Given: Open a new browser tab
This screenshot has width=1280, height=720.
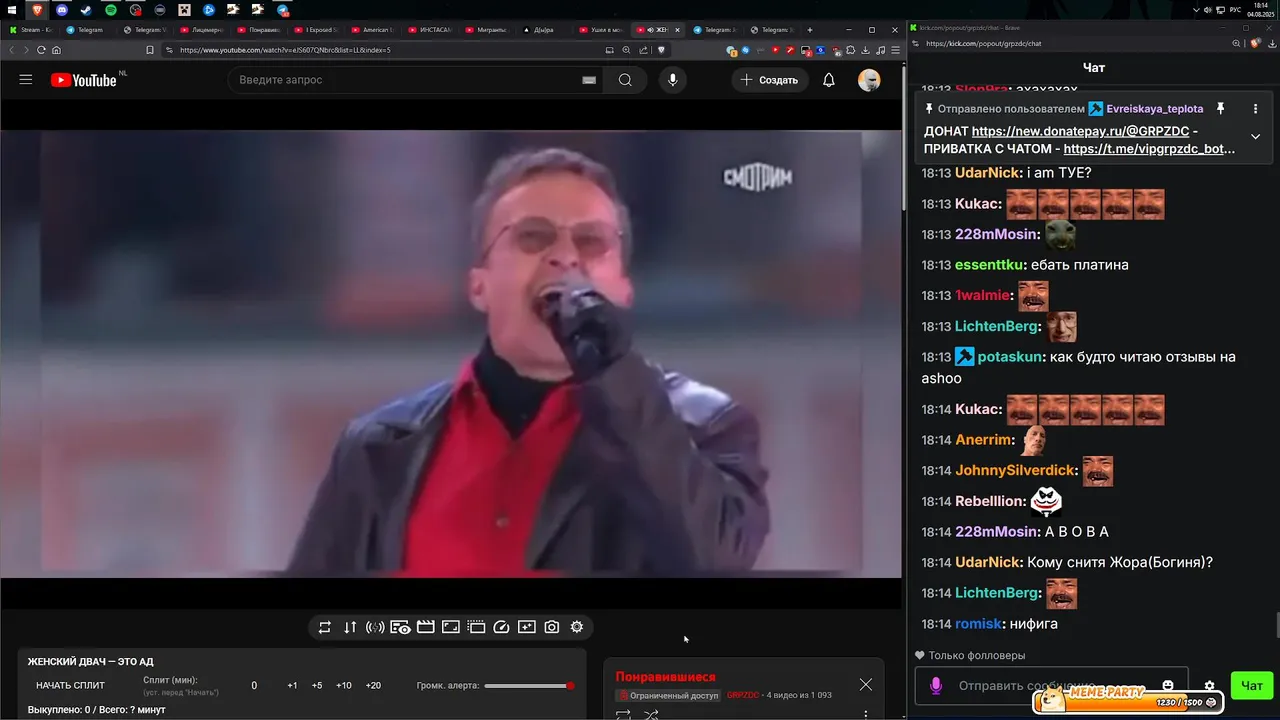Looking at the screenshot, I should tap(810, 30).
